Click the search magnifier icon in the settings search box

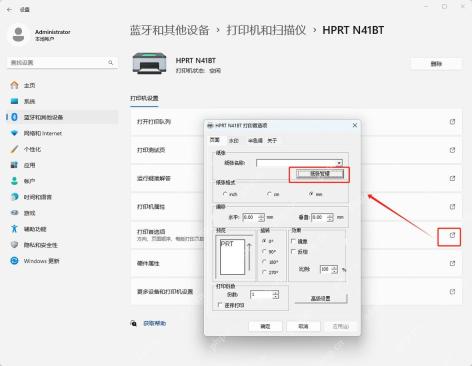110,63
